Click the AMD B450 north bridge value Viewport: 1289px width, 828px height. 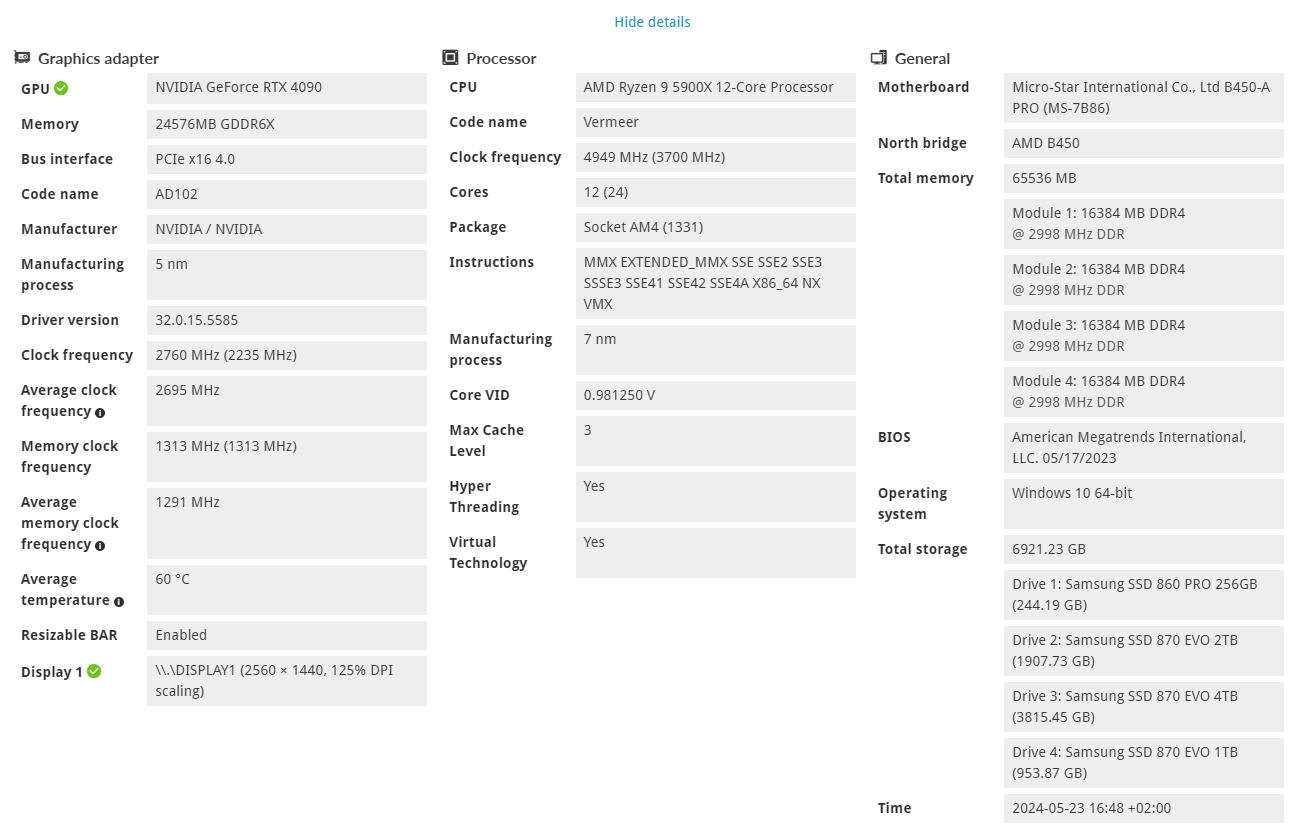coord(1144,143)
